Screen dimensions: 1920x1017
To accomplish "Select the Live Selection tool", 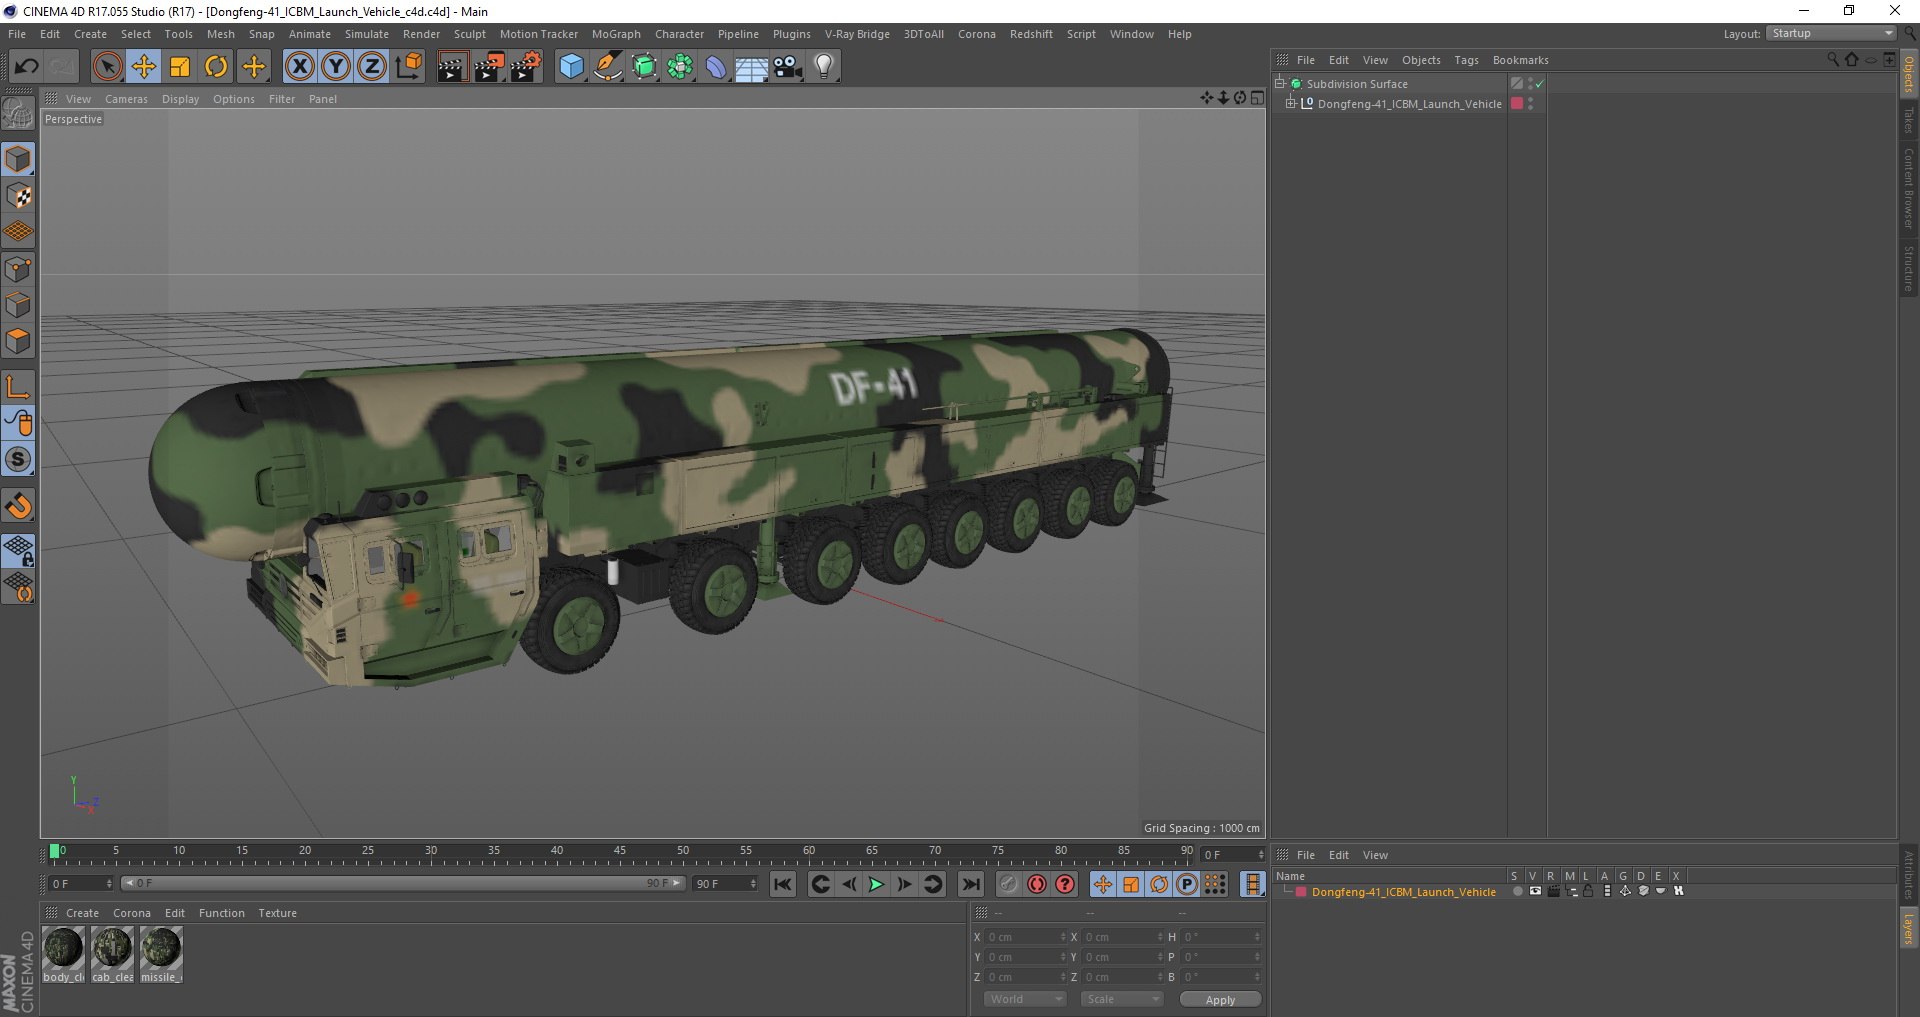I will pyautogui.click(x=107, y=67).
